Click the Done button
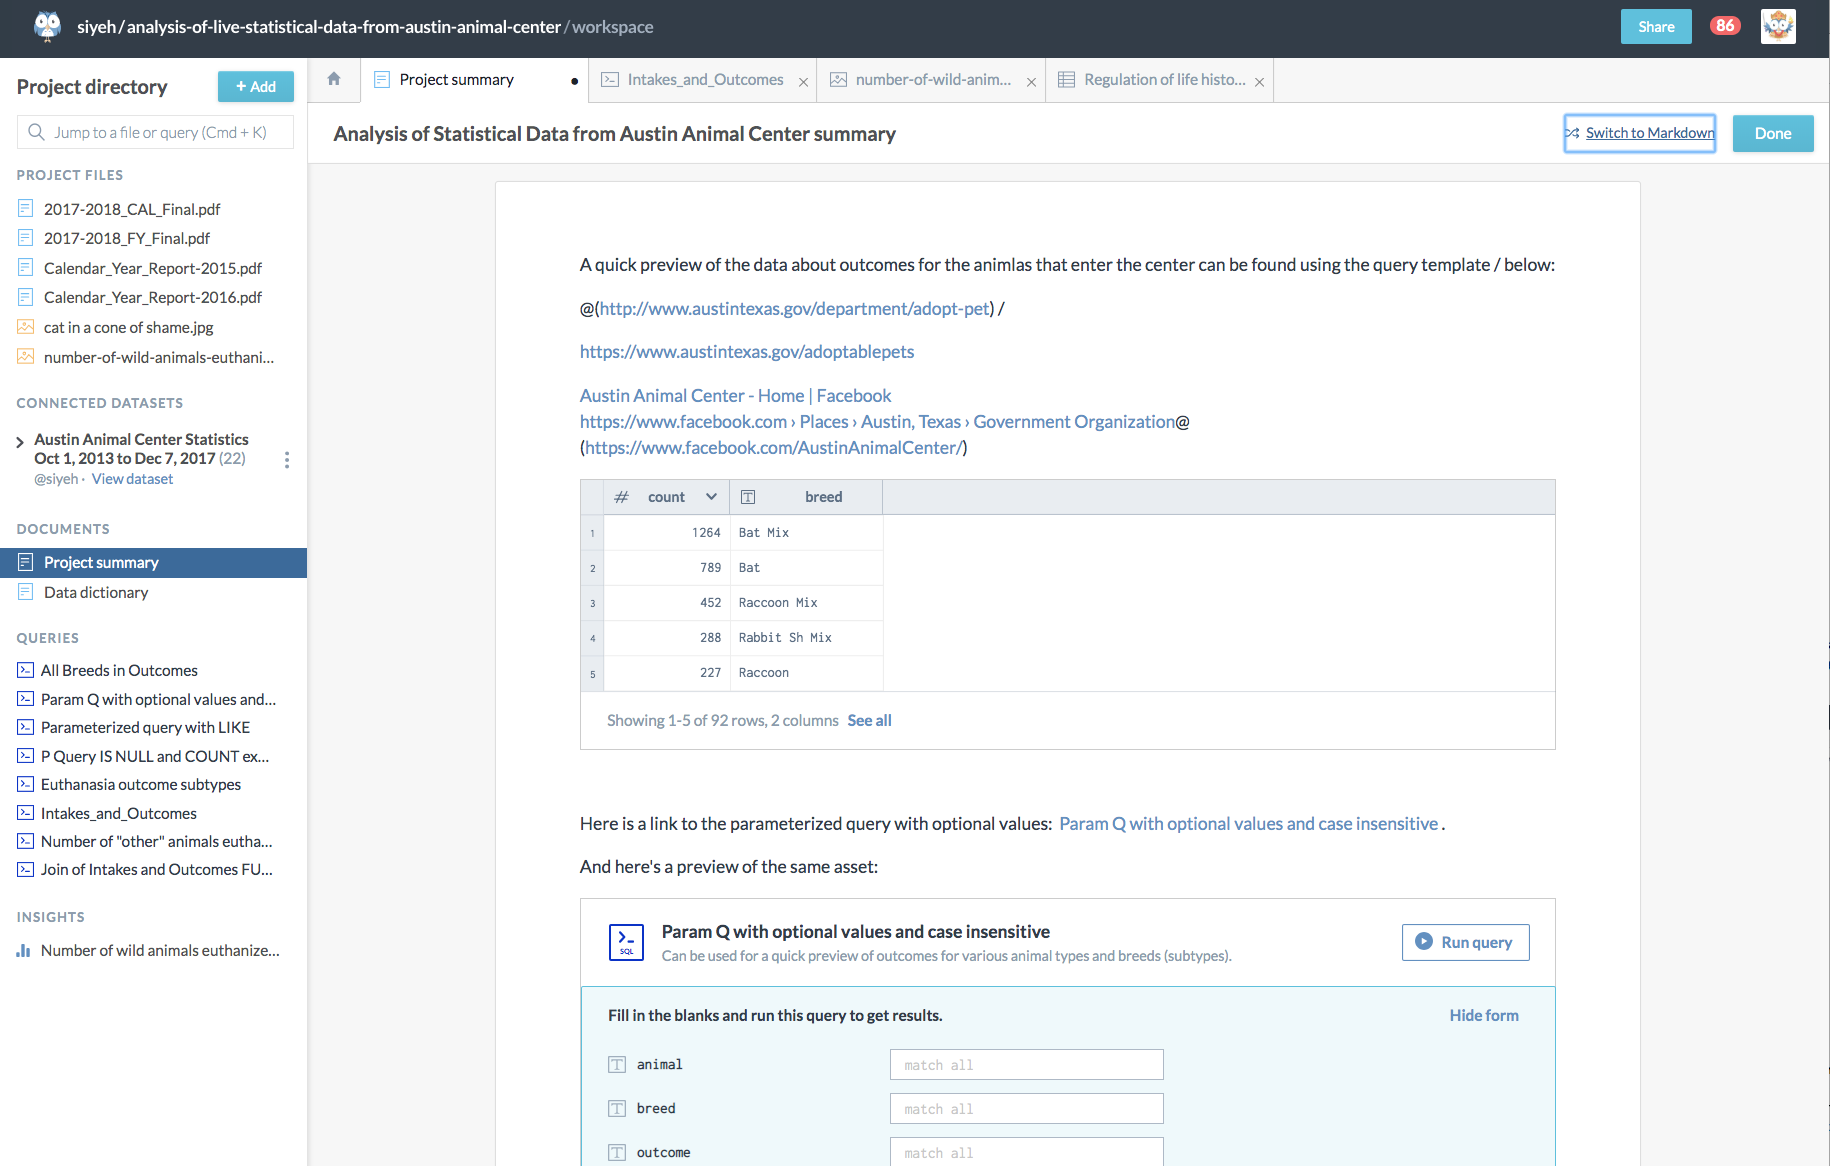The width and height of the screenshot is (1830, 1166). pyautogui.click(x=1773, y=134)
